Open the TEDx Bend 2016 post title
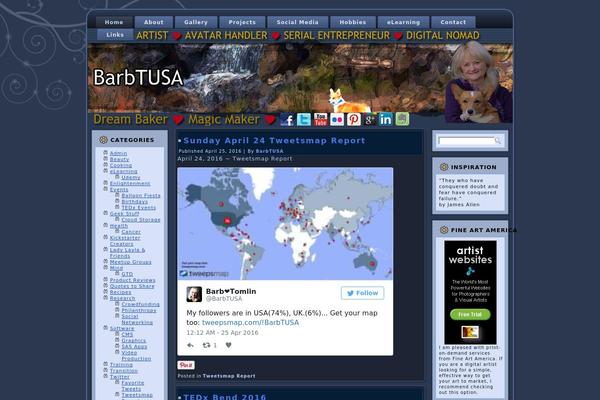Image resolution: width=600 pixels, height=400 pixels. tap(225, 397)
